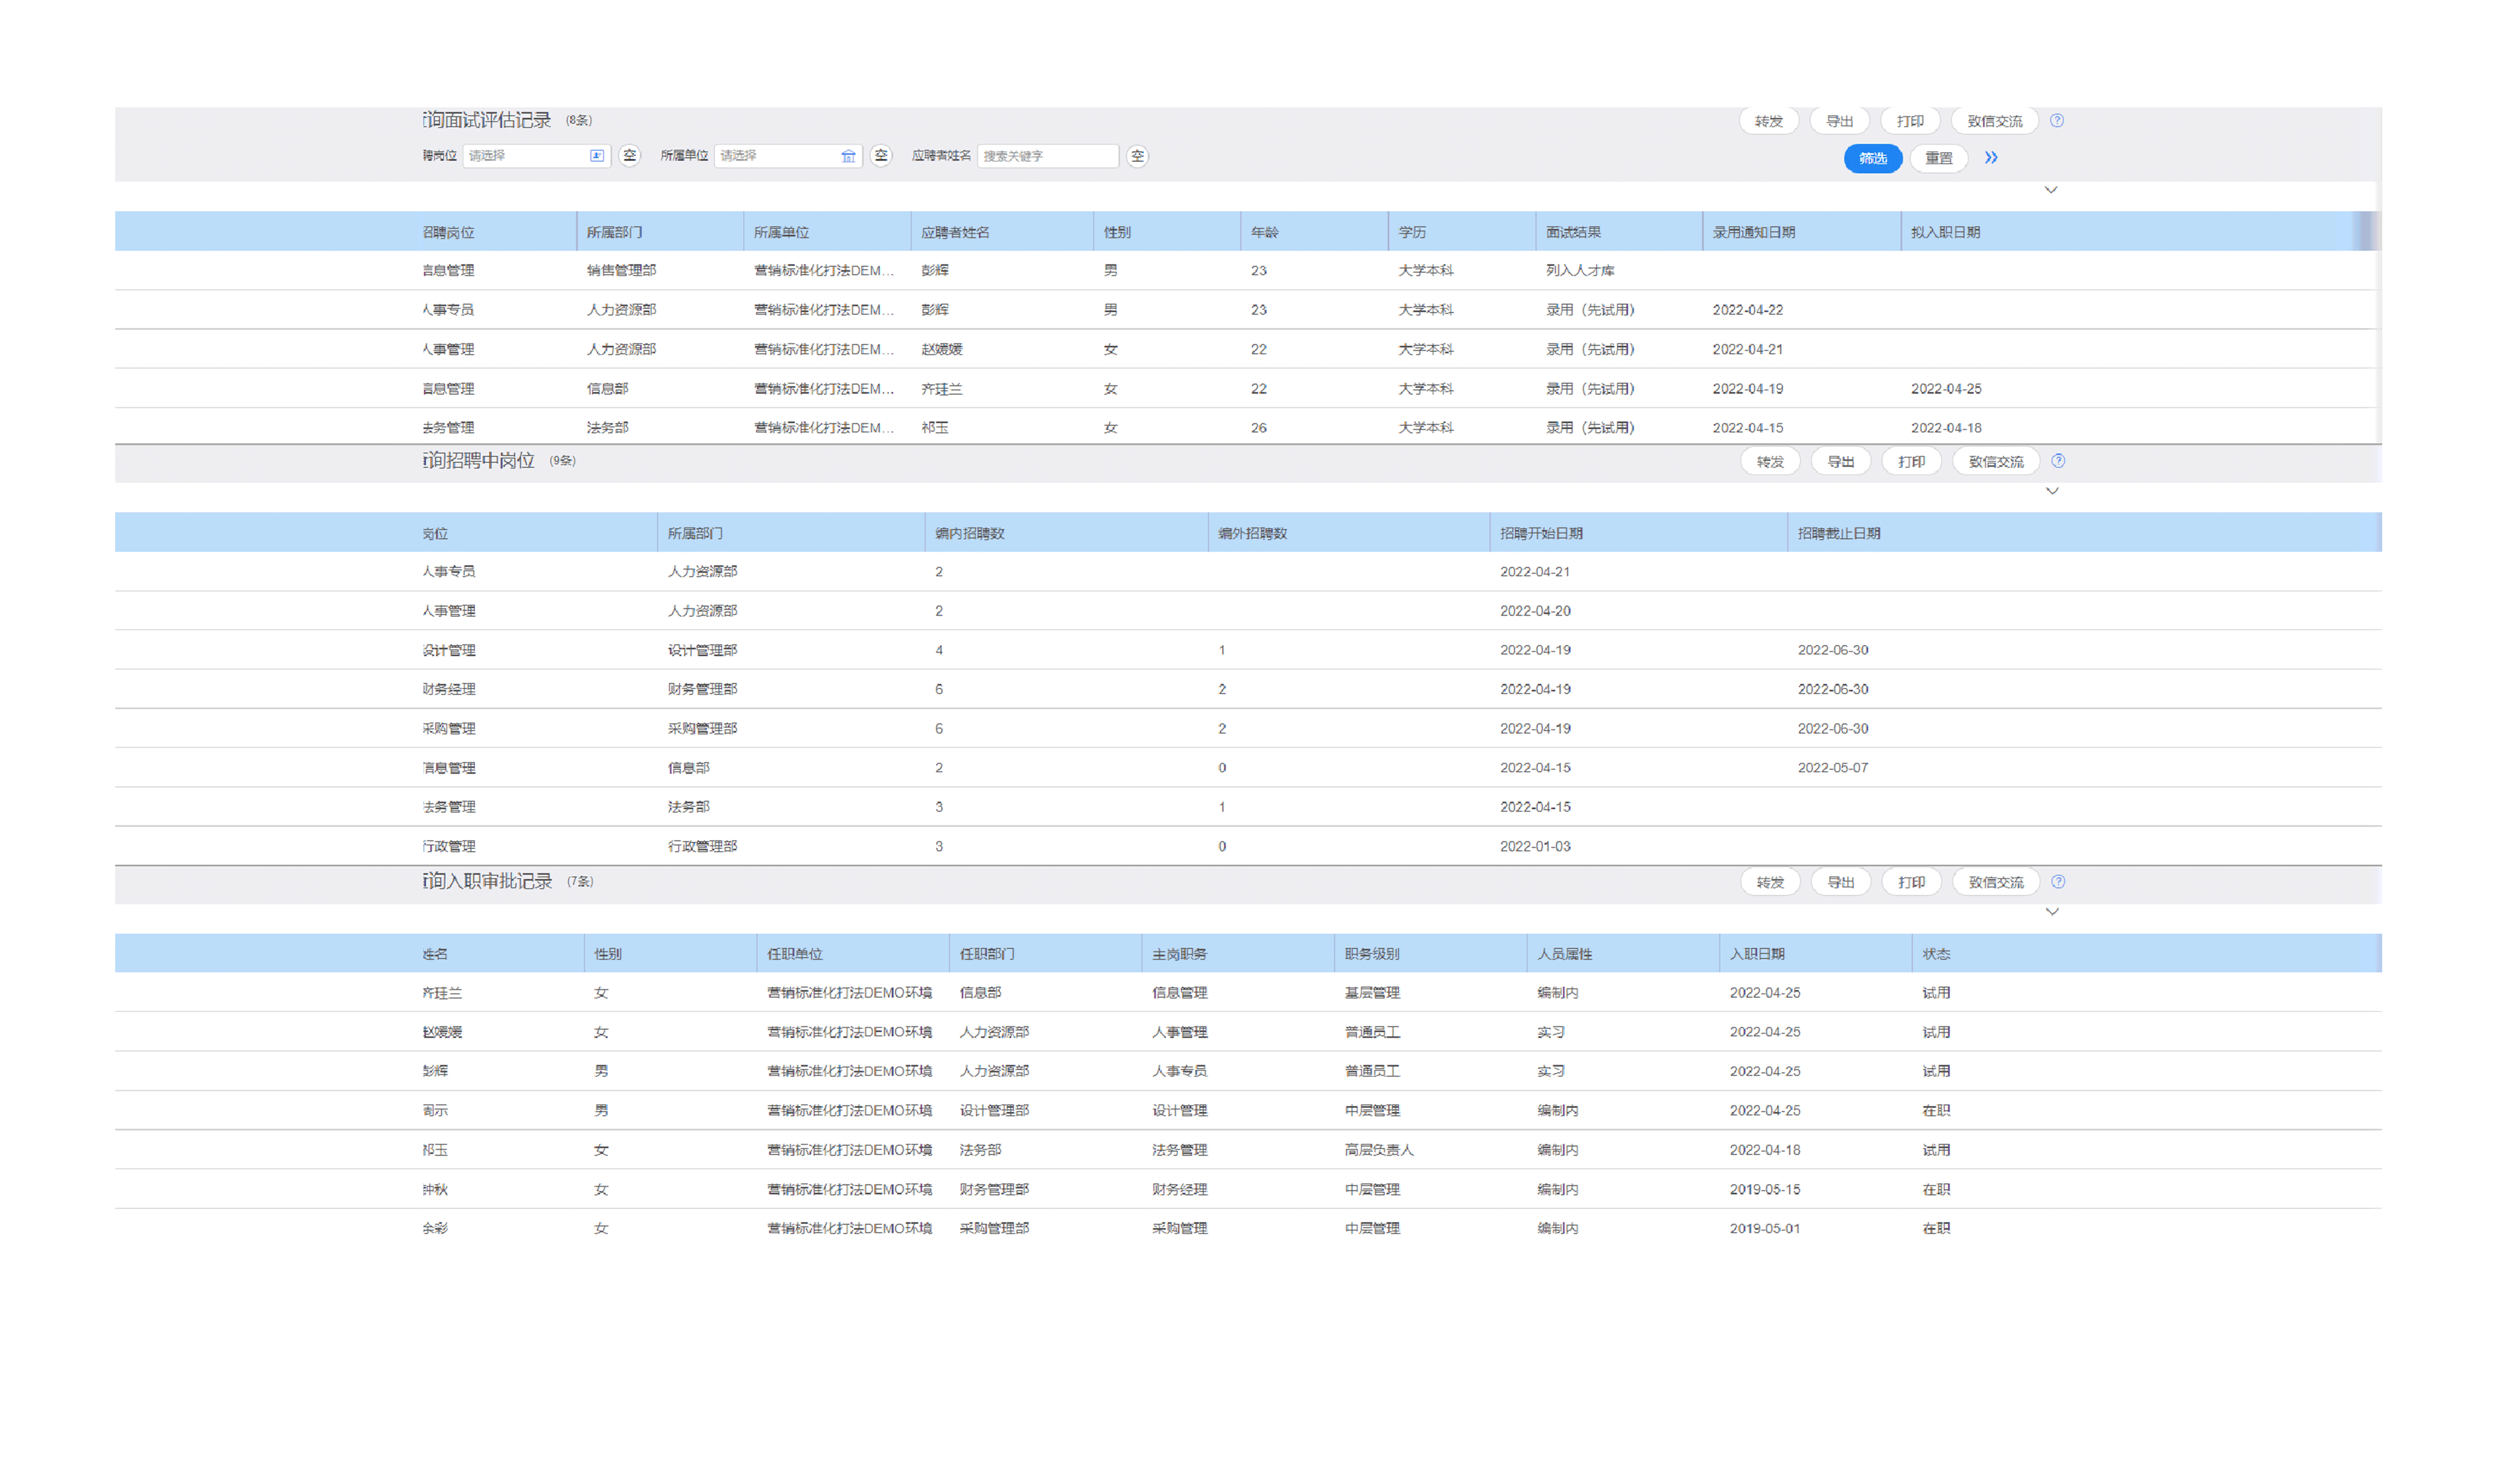Click 致信交流 in 面试评估记录 section
This screenshot has height=1484, width=2496.
1994,121
